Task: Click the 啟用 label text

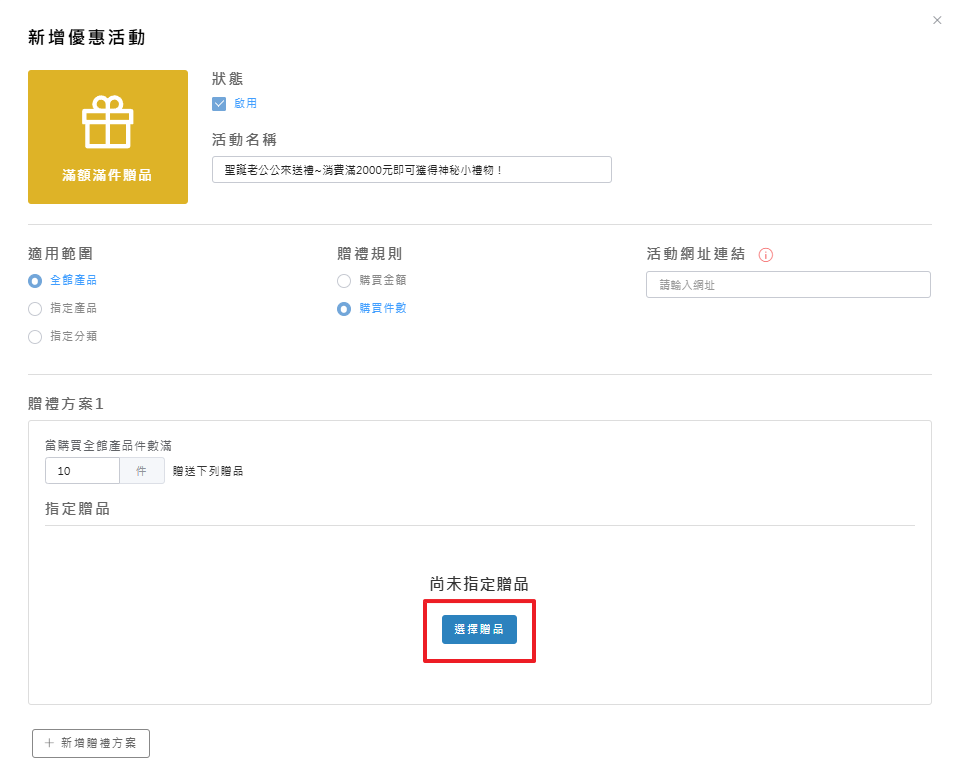Action: click(245, 103)
